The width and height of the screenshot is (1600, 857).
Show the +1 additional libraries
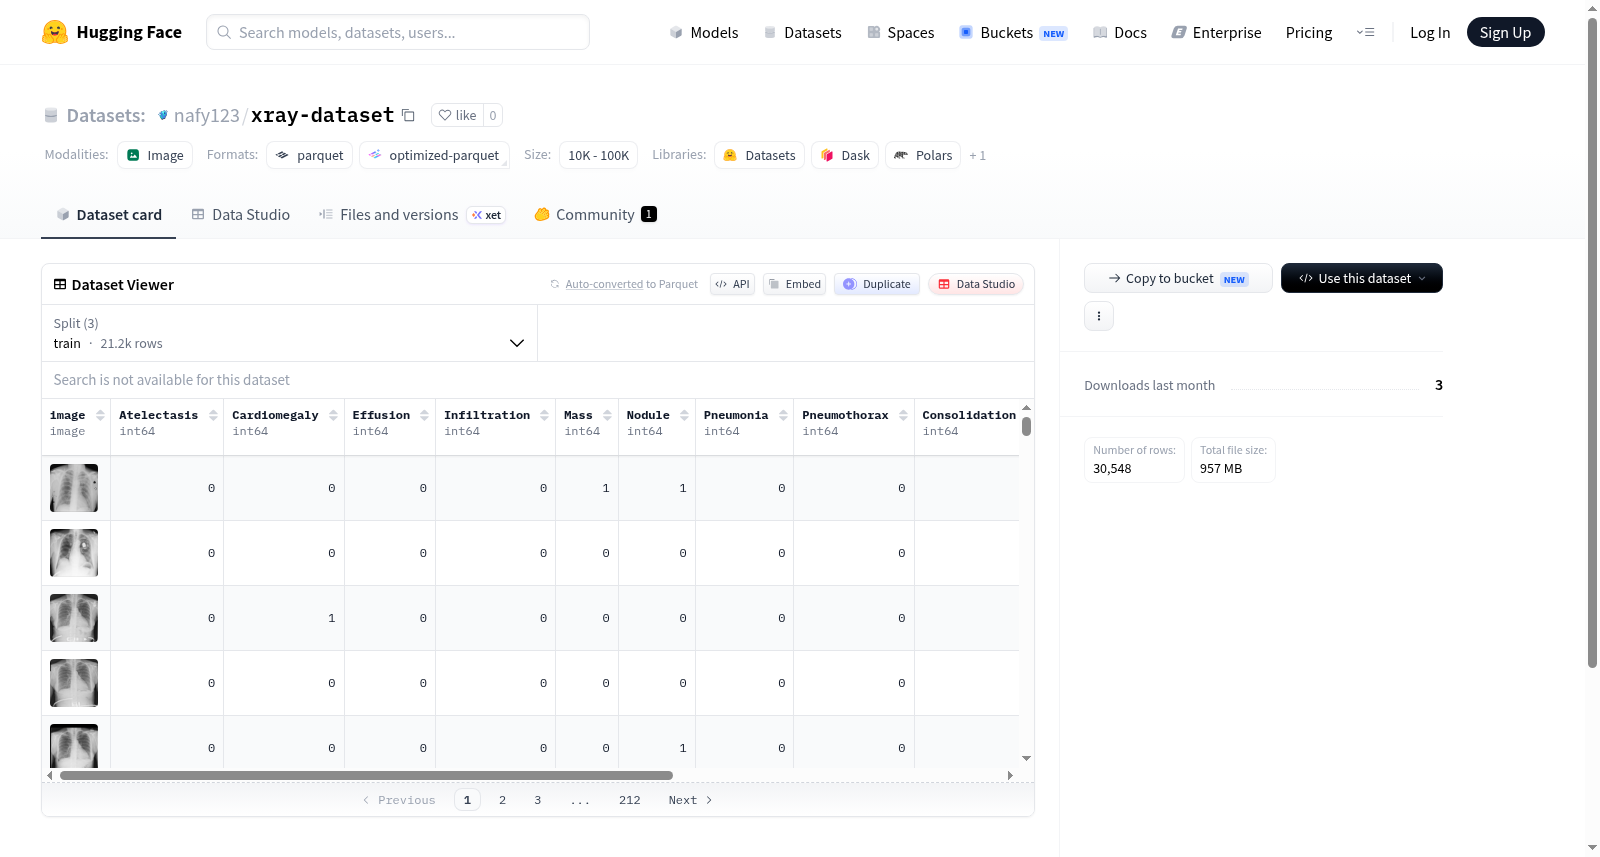click(x=977, y=155)
